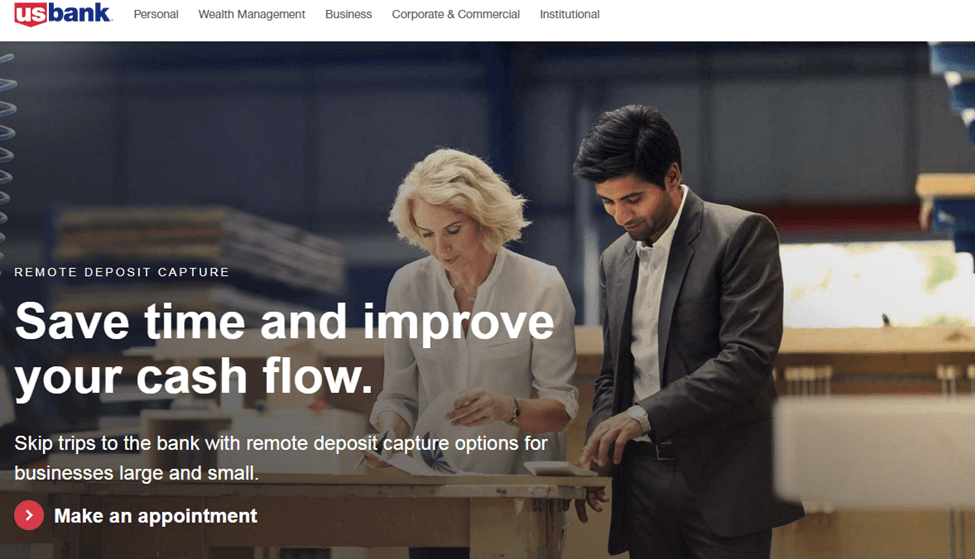975x559 pixels.
Task: Switch to the Institutional section
Action: click(x=570, y=14)
